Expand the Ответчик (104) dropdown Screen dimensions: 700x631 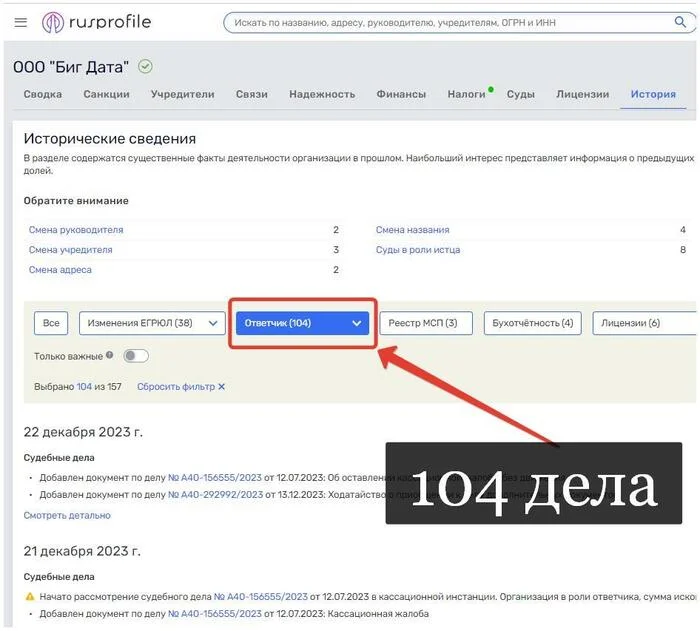302,323
